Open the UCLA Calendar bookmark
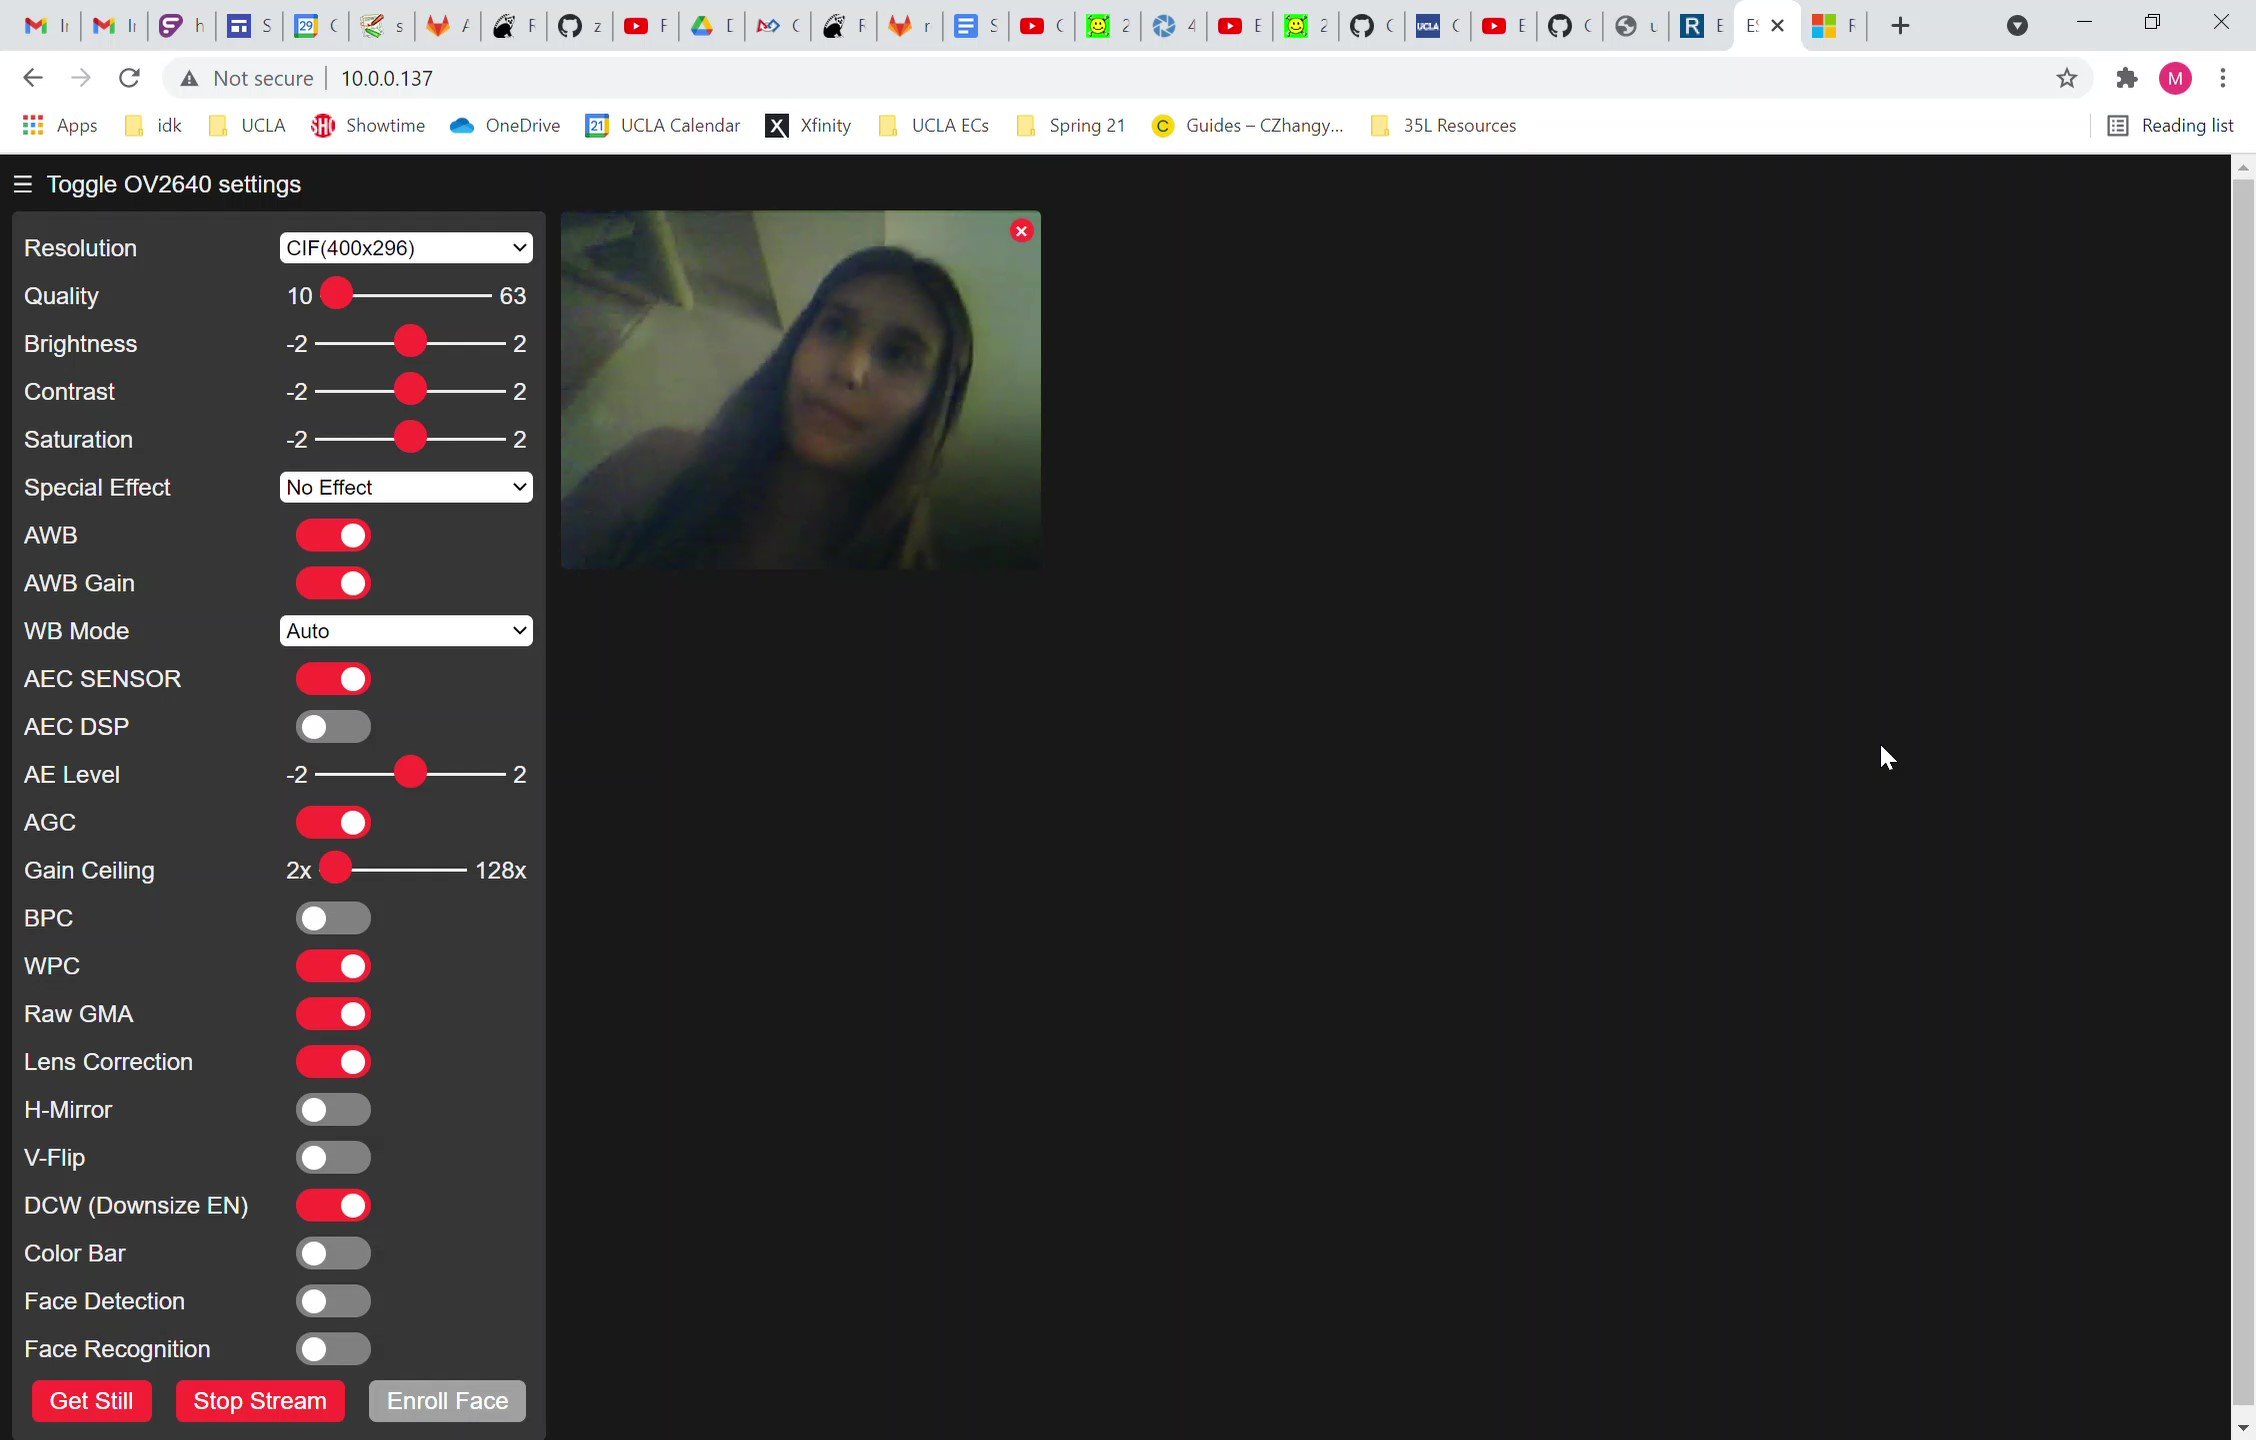This screenshot has width=2256, height=1440. pyautogui.click(x=663, y=125)
